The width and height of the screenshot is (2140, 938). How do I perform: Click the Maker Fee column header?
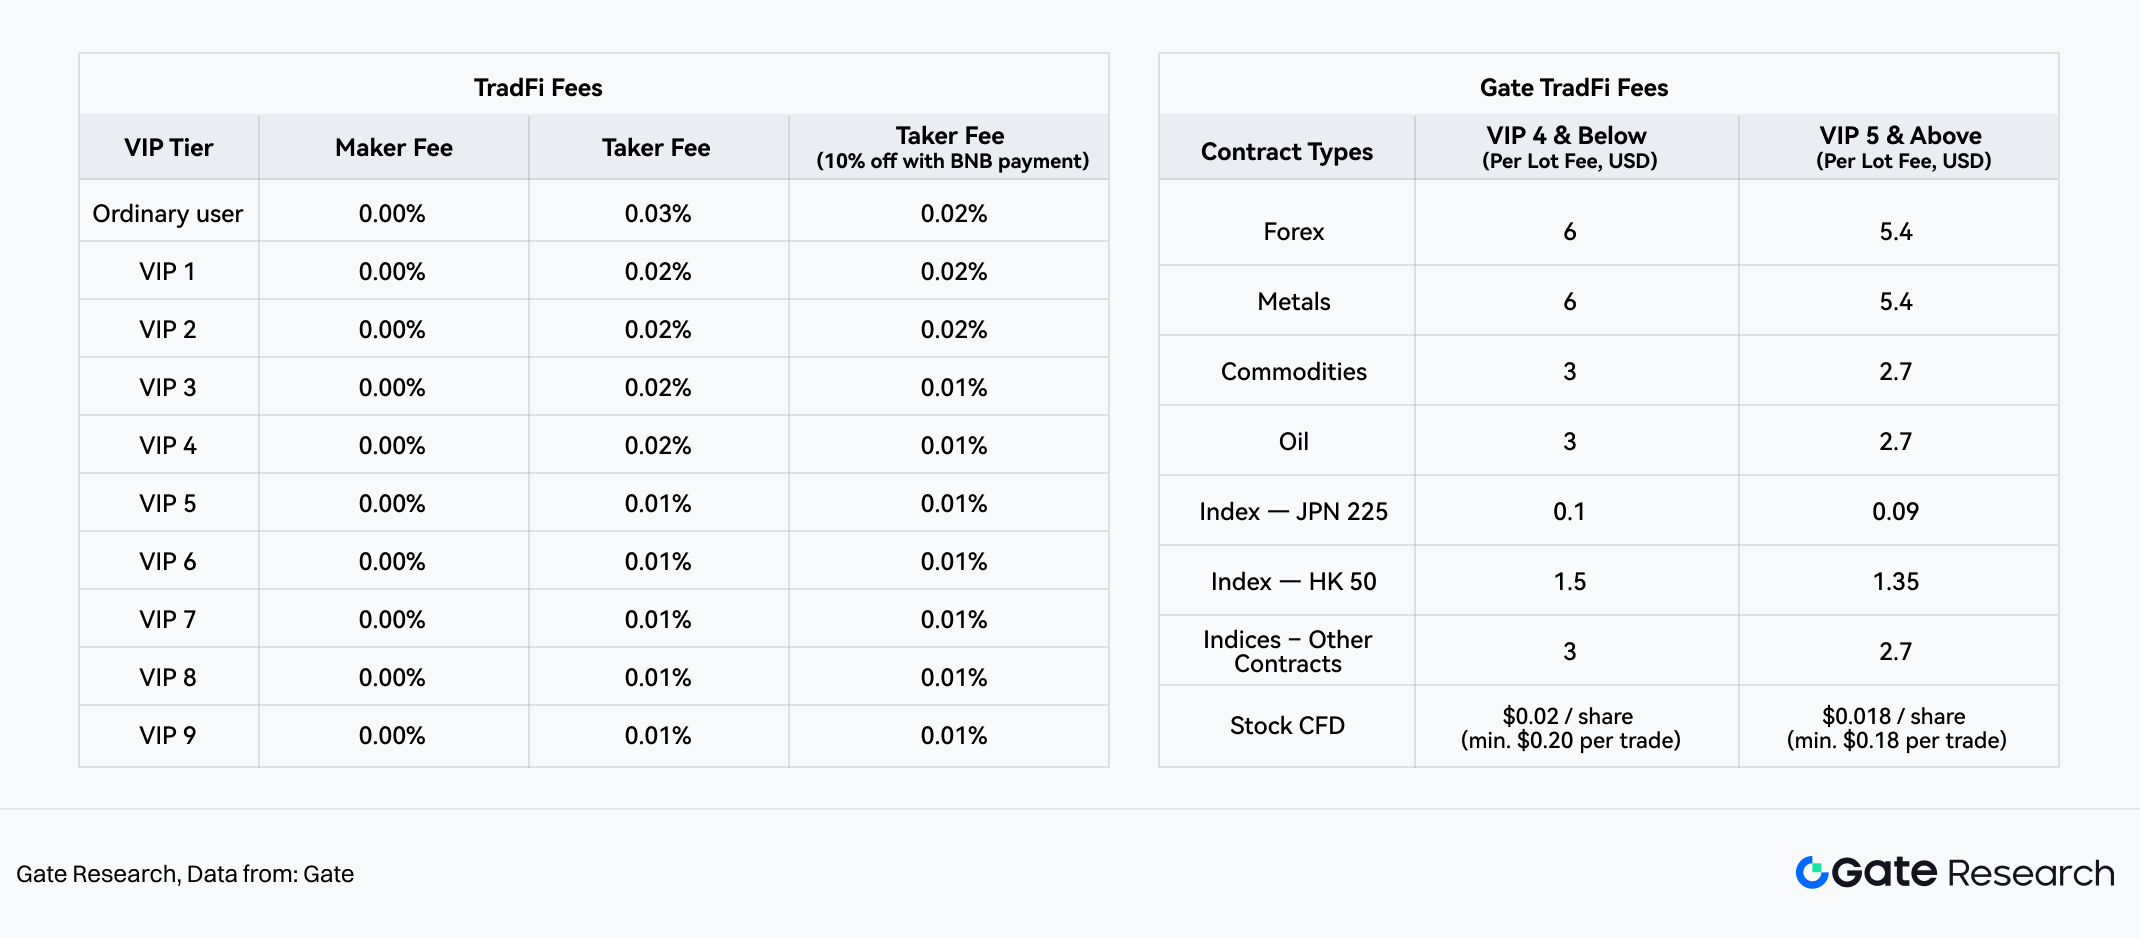(393, 148)
